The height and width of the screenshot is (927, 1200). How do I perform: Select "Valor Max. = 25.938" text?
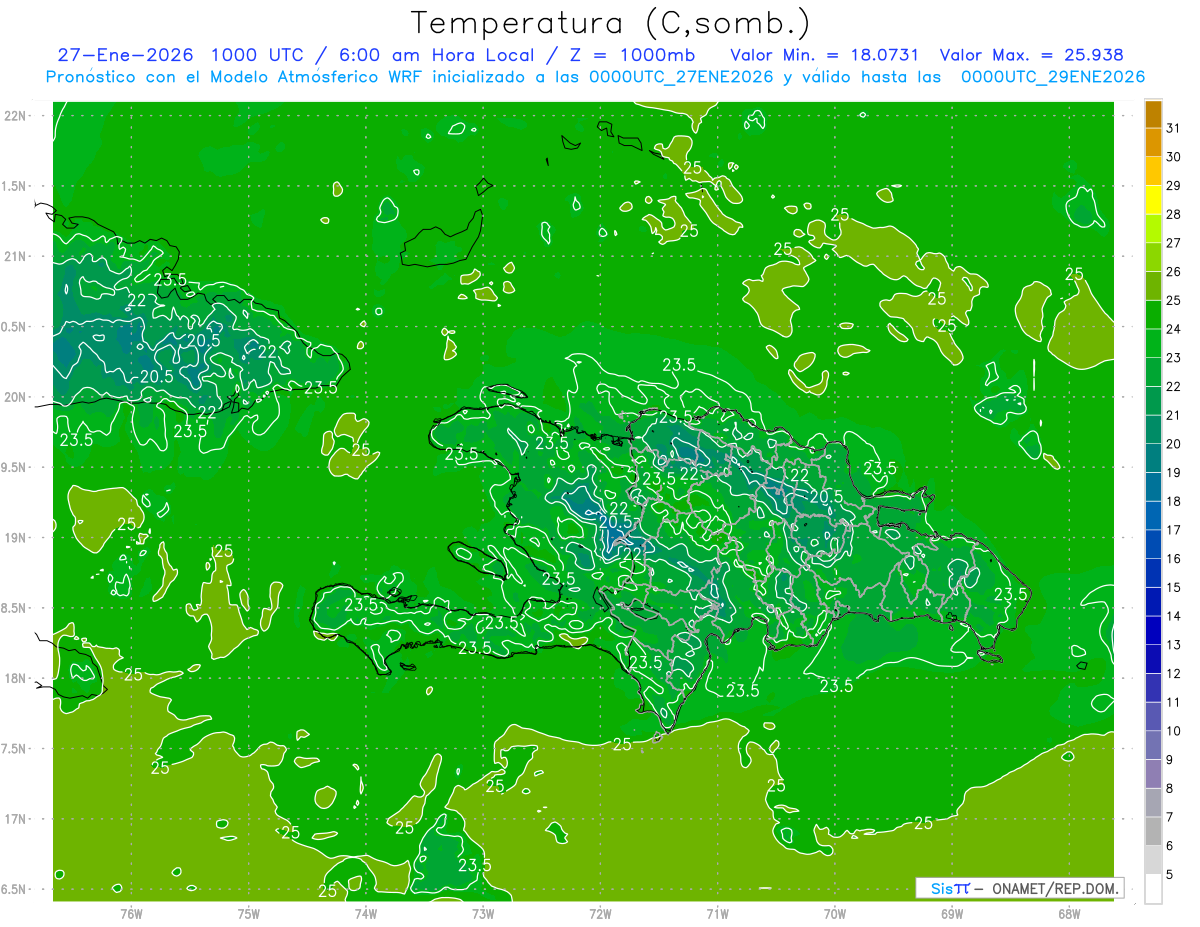pos(1031,55)
